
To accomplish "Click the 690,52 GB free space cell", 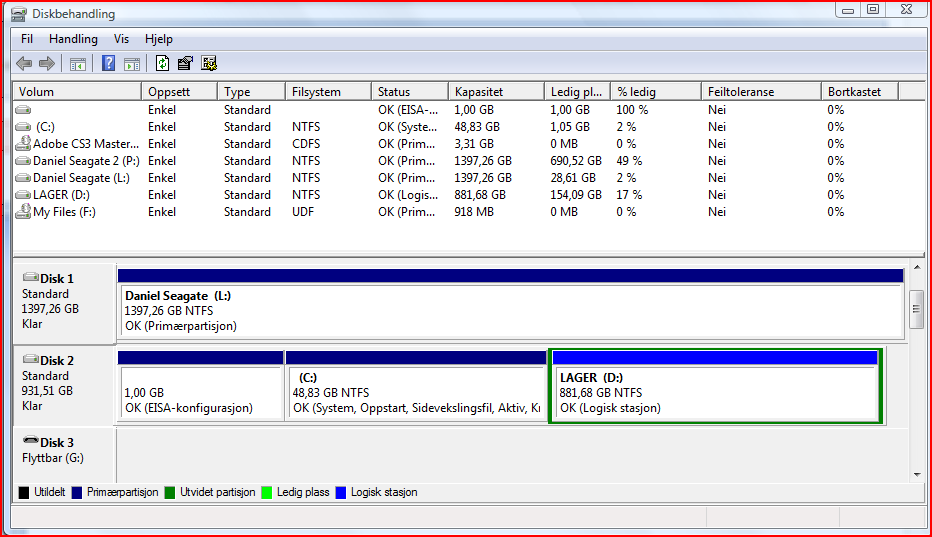I will 576,161.
